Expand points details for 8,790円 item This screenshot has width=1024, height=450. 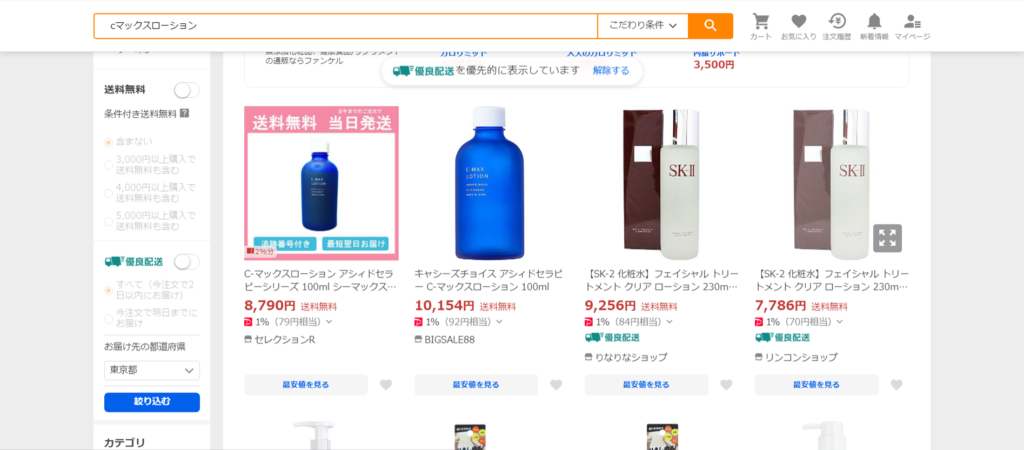pos(329,322)
